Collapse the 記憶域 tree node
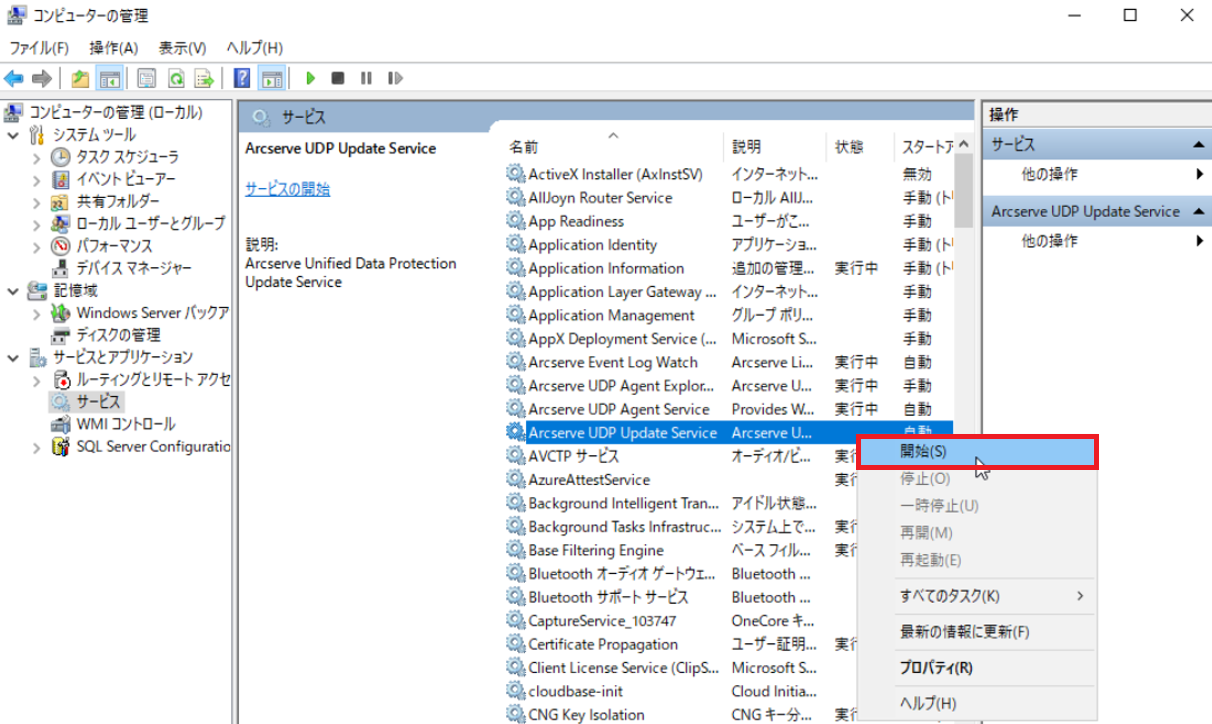 coord(14,290)
